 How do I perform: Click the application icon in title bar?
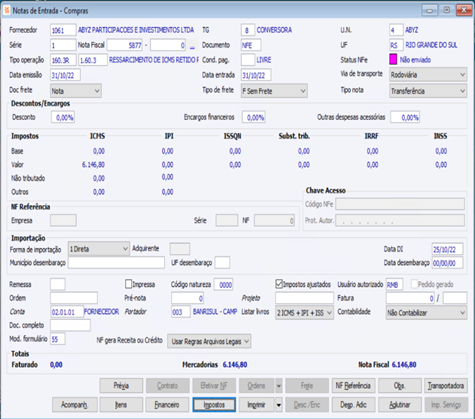click(6, 11)
